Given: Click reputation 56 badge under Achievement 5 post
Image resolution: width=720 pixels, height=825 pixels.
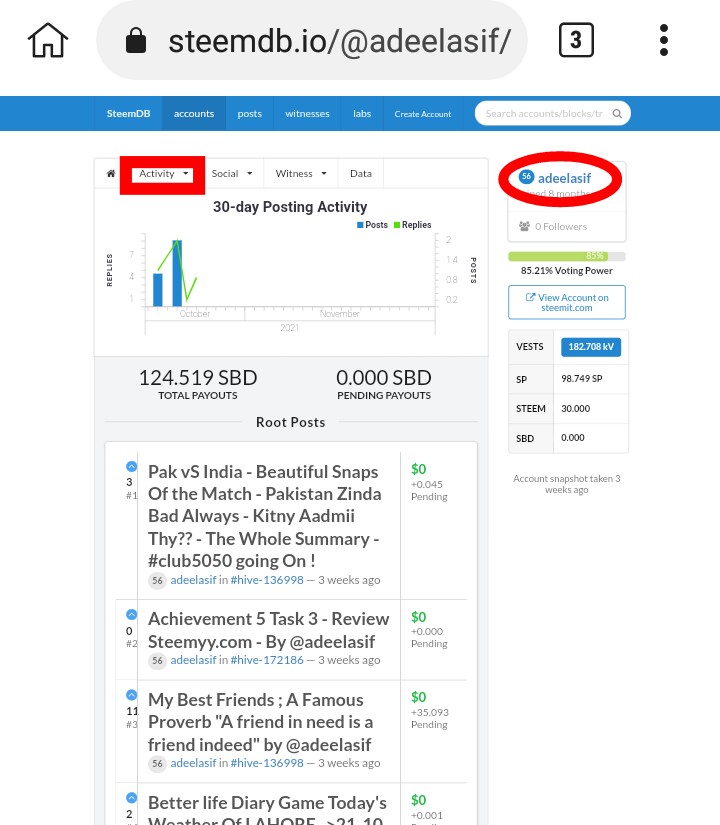Looking at the screenshot, I should (x=157, y=661).
